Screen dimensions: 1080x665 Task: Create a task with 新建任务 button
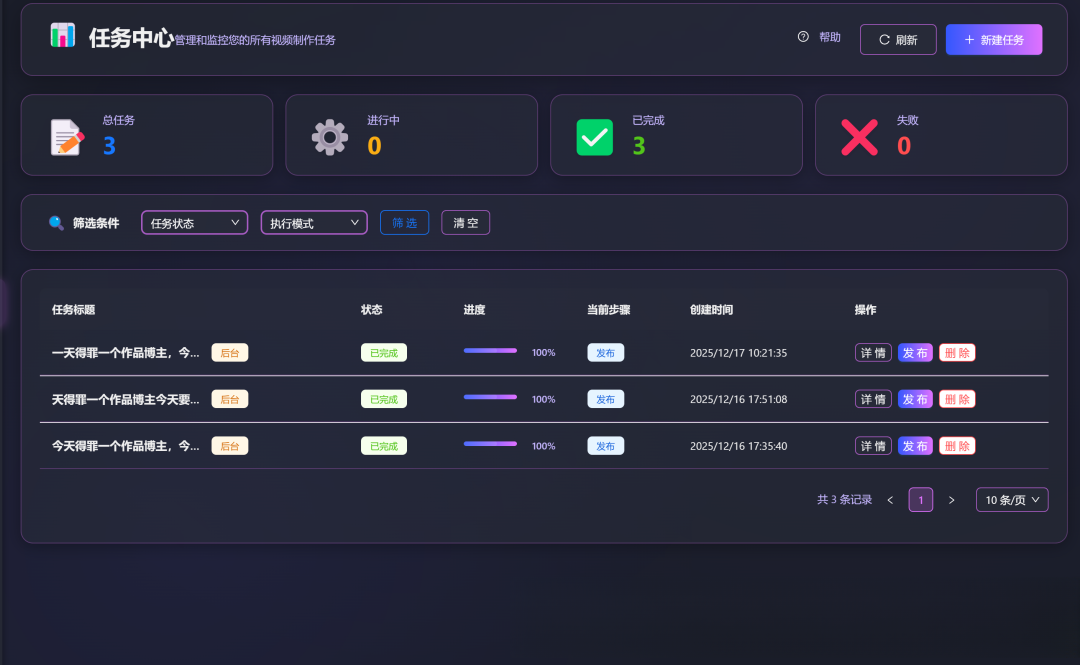pos(994,40)
